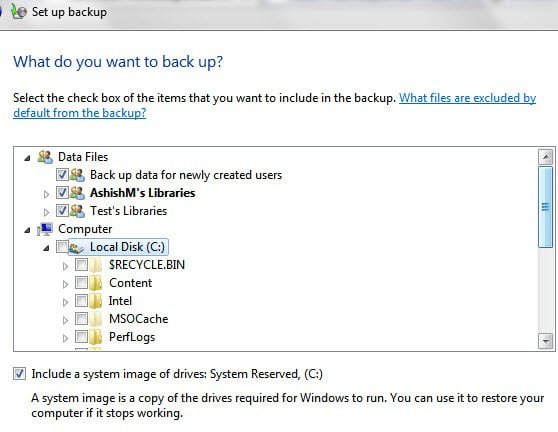Expand AshishM's Libraries node

[46, 194]
